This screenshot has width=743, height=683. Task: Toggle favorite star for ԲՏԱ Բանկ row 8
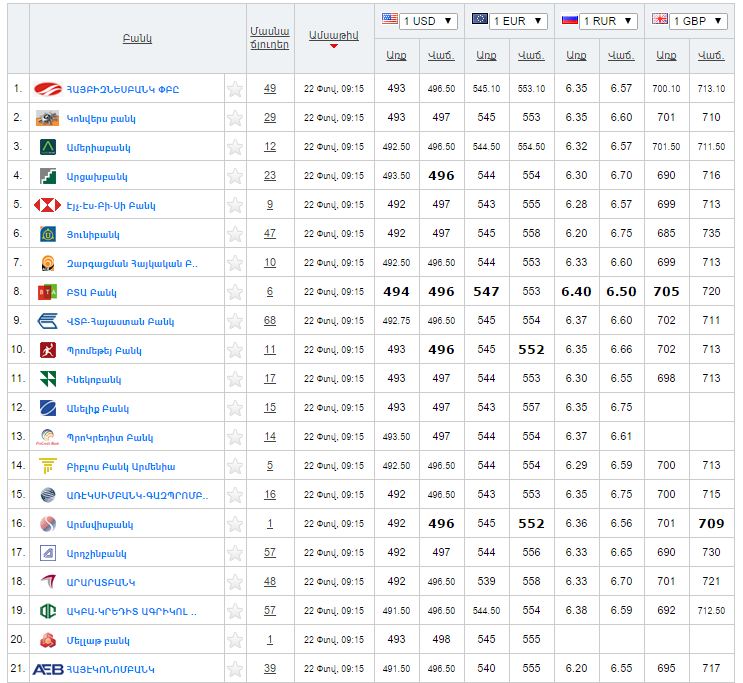point(235,292)
